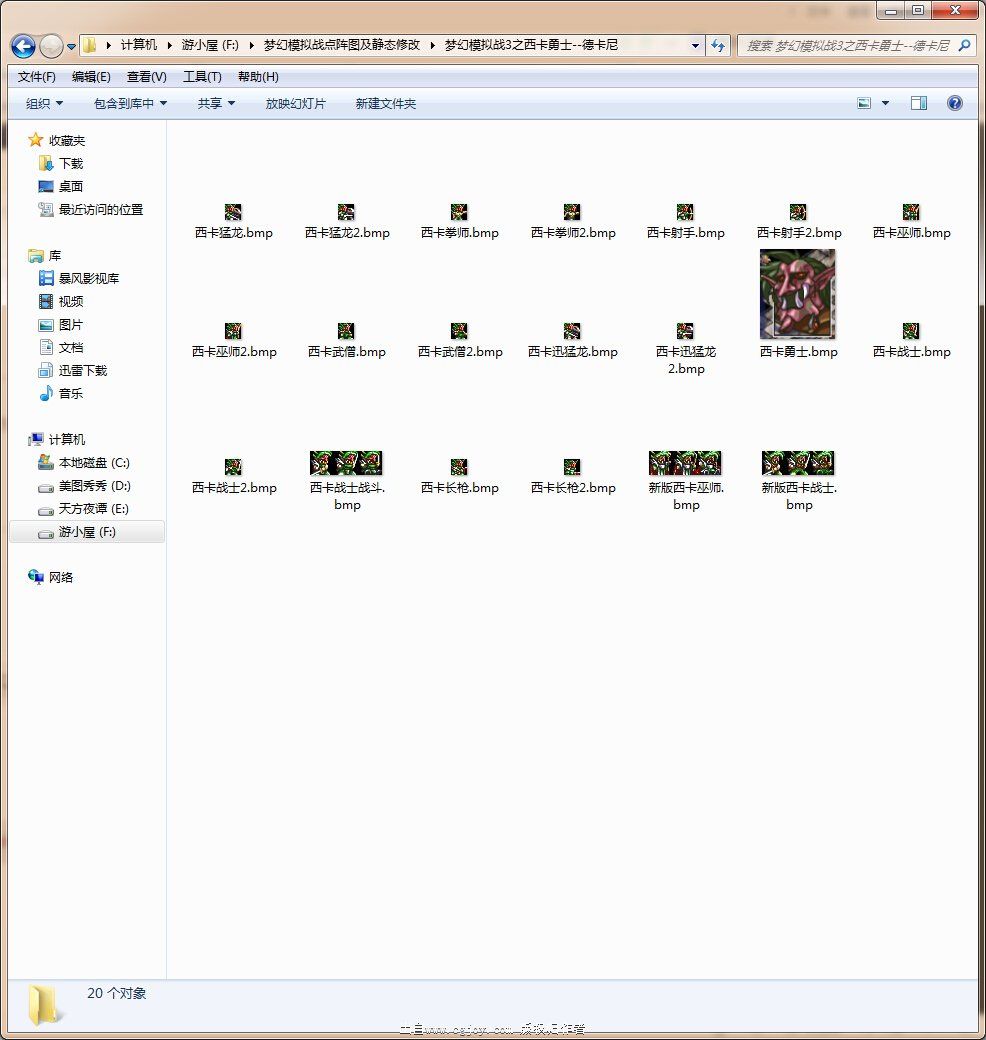Open the 文件(F) menu

click(37, 77)
